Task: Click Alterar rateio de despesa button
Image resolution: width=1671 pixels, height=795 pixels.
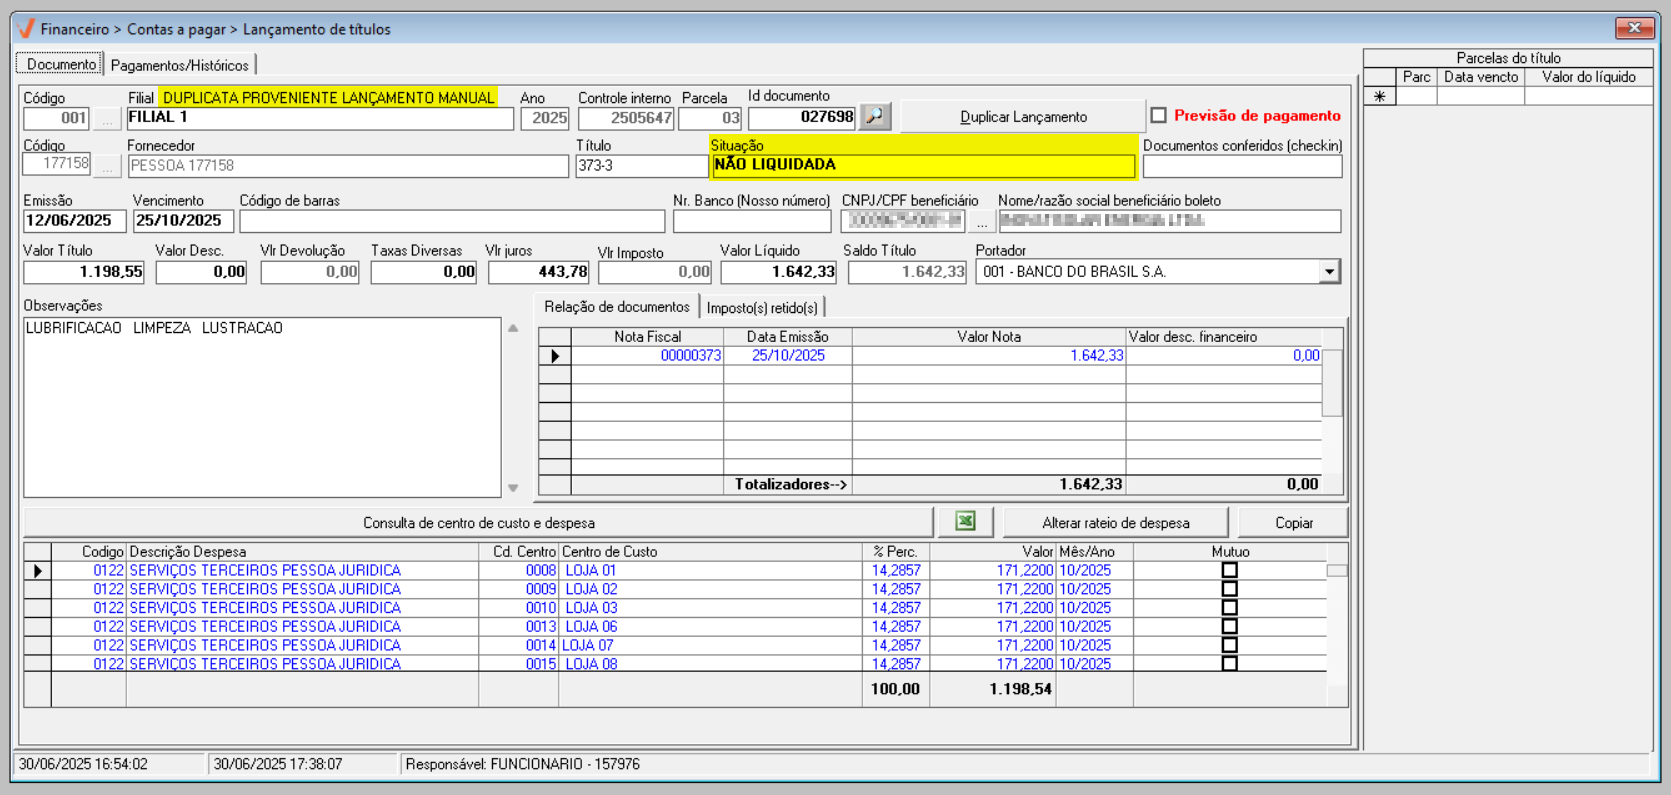Action: pos(1115,523)
